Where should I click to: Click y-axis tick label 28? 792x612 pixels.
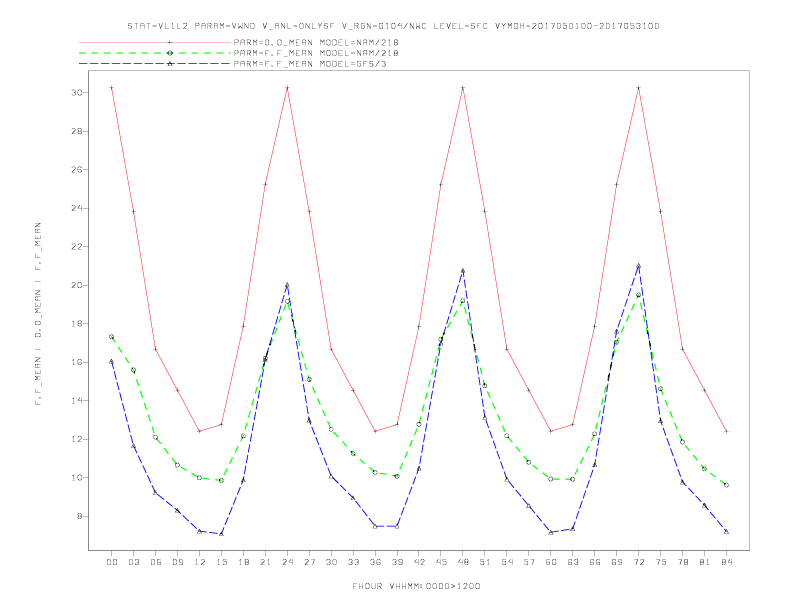pos(77,131)
